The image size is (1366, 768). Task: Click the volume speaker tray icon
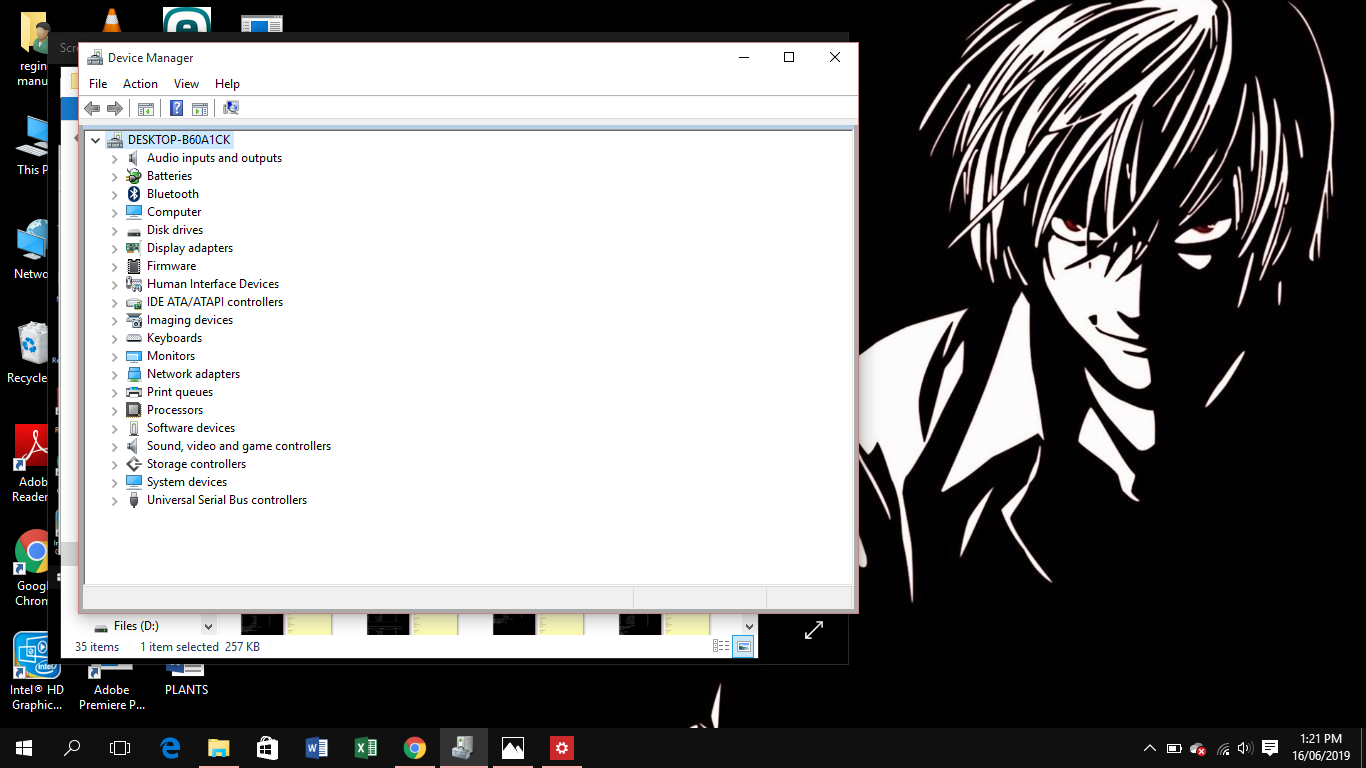point(1245,748)
